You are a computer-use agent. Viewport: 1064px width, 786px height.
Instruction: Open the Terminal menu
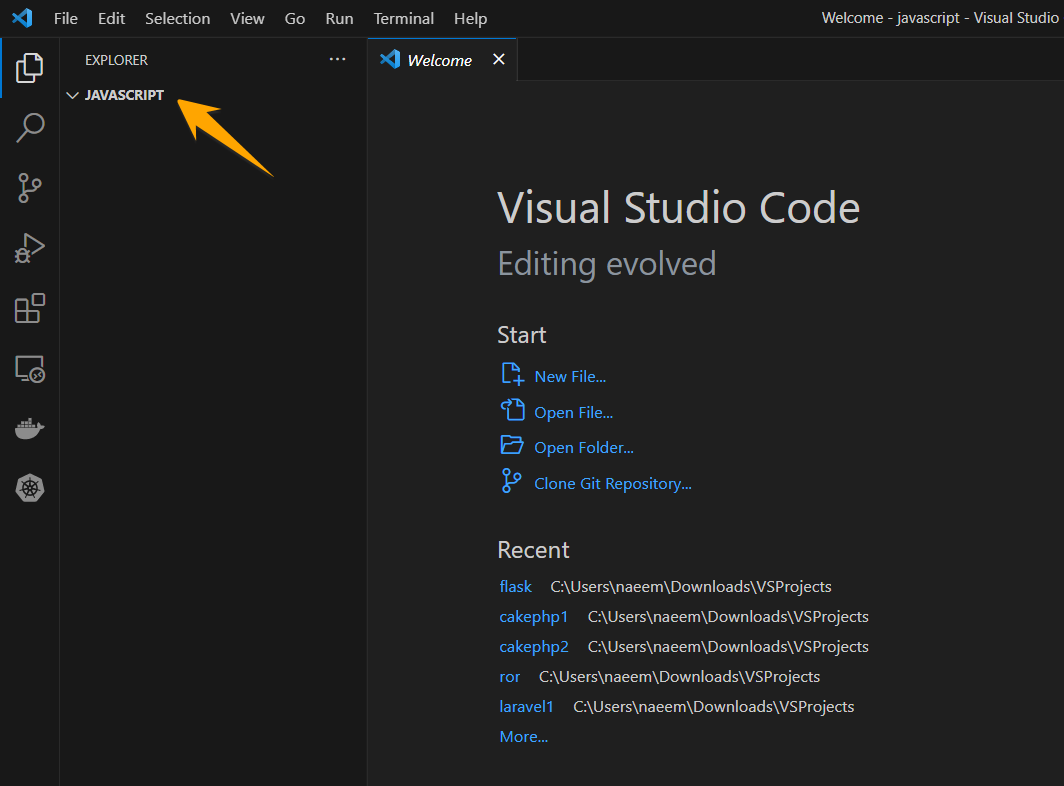pos(404,18)
